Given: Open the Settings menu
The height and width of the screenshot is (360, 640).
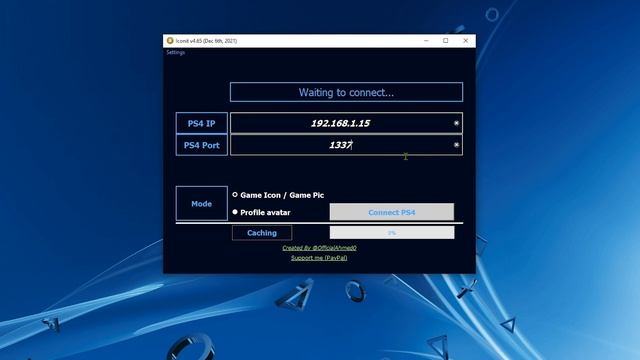Looking at the screenshot, I should pos(176,52).
